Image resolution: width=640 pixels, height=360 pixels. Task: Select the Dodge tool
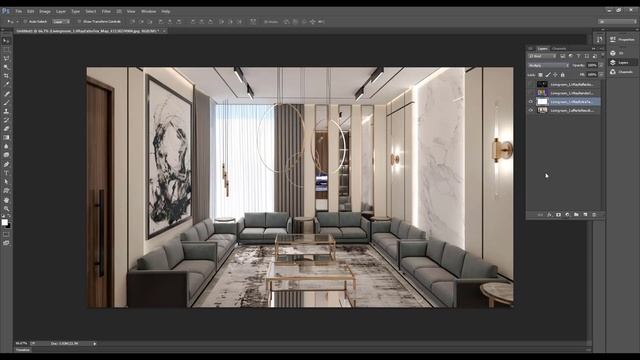6,155
